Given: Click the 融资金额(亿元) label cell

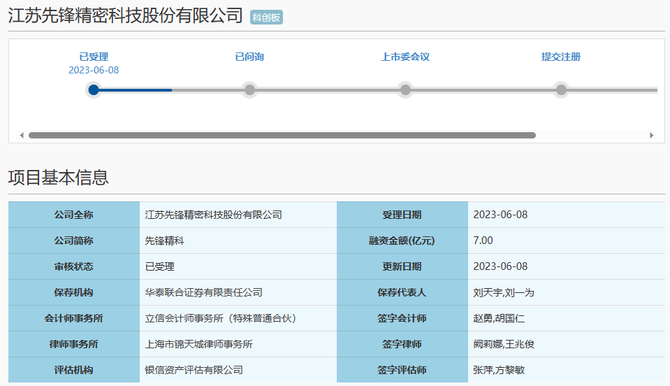Looking at the screenshot, I should click(x=402, y=241).
